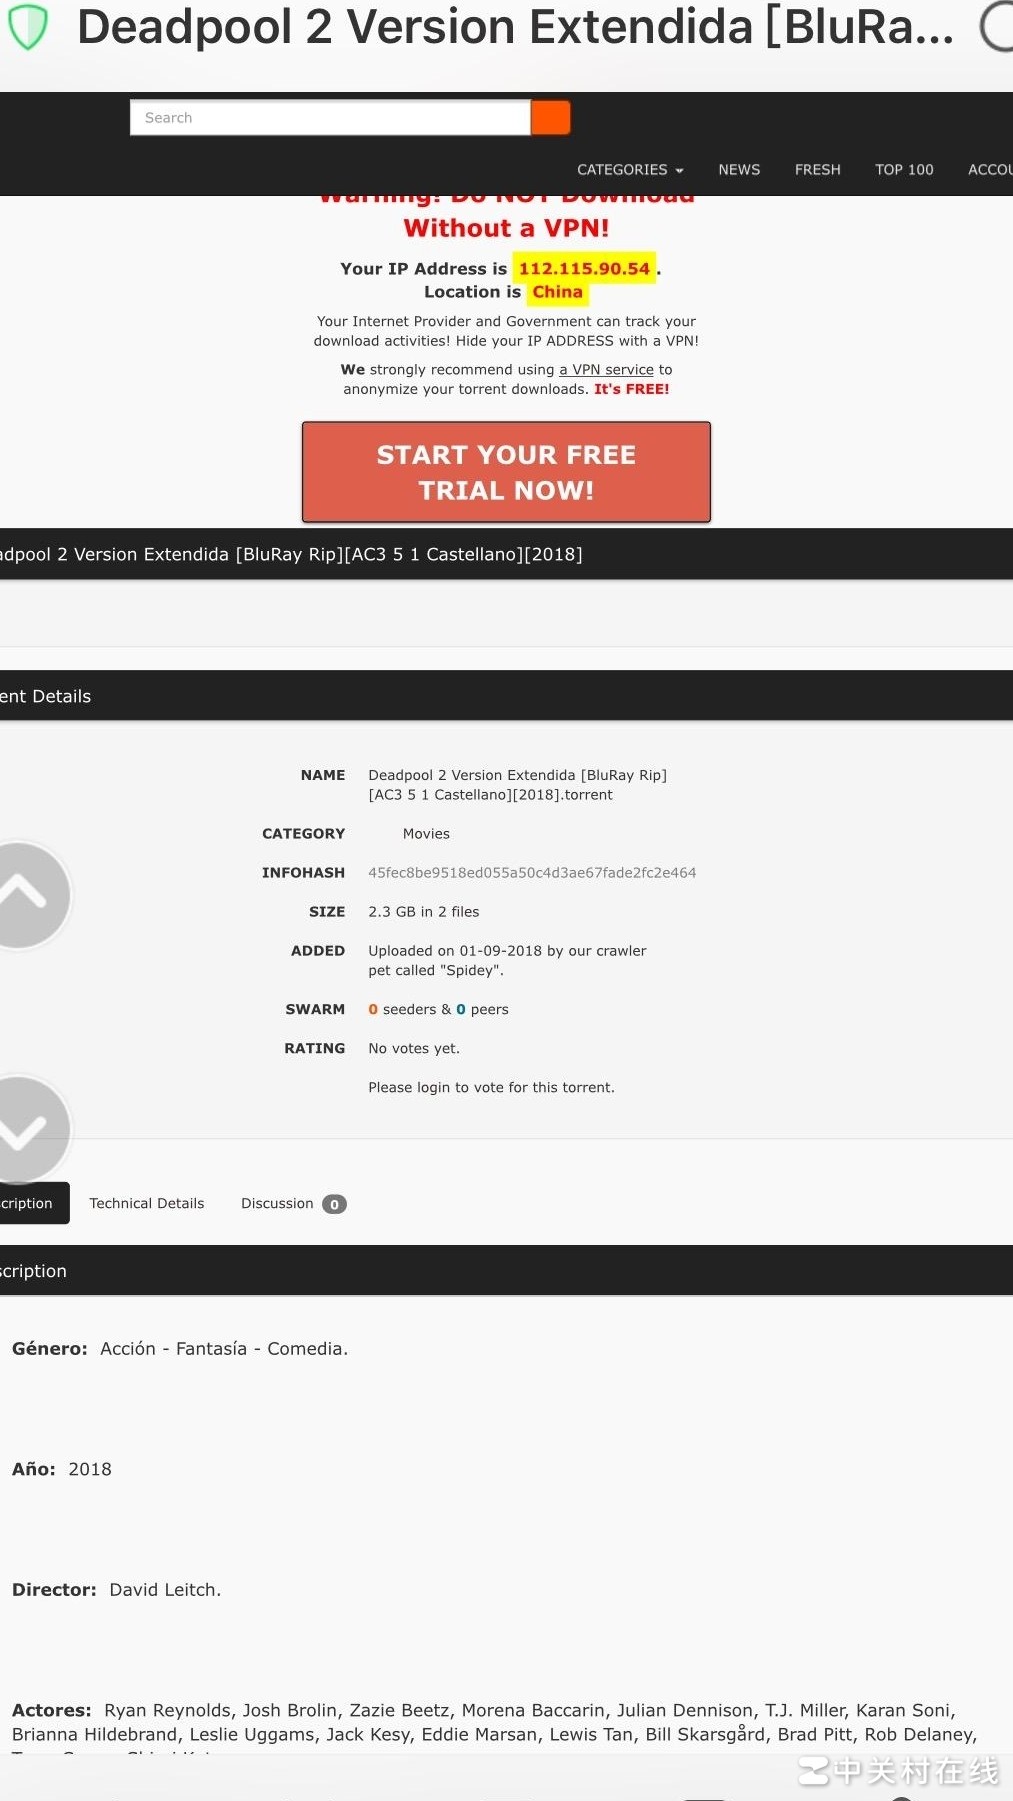The width and height of the screenshot is (1013, 1801).
Task: Click the caret arrow next to CATEGORIES
Action: [680, 171]
